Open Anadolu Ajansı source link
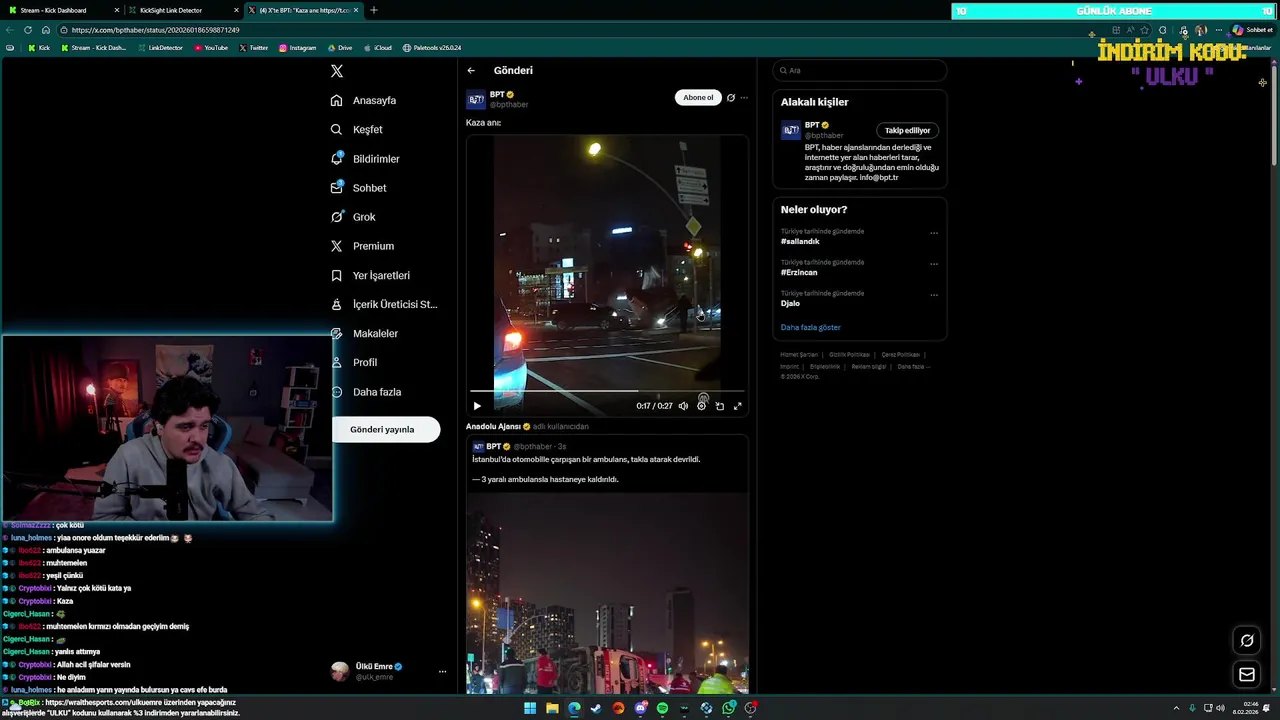The image size is (1280, 720). pos(493,426)
